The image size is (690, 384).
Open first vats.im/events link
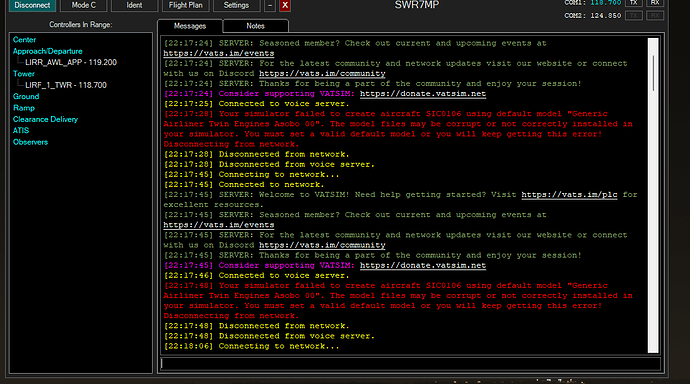point(219,53)
